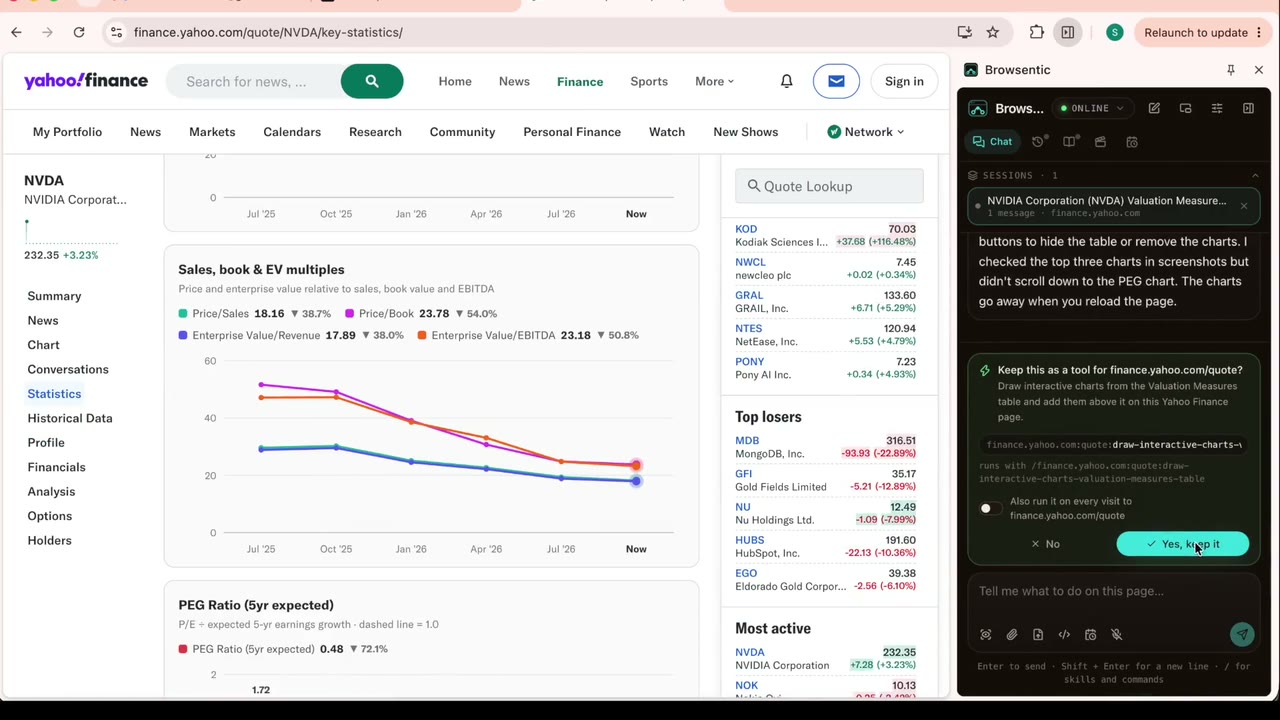Click 'Yes, keep it' button

click(1182, 544)
